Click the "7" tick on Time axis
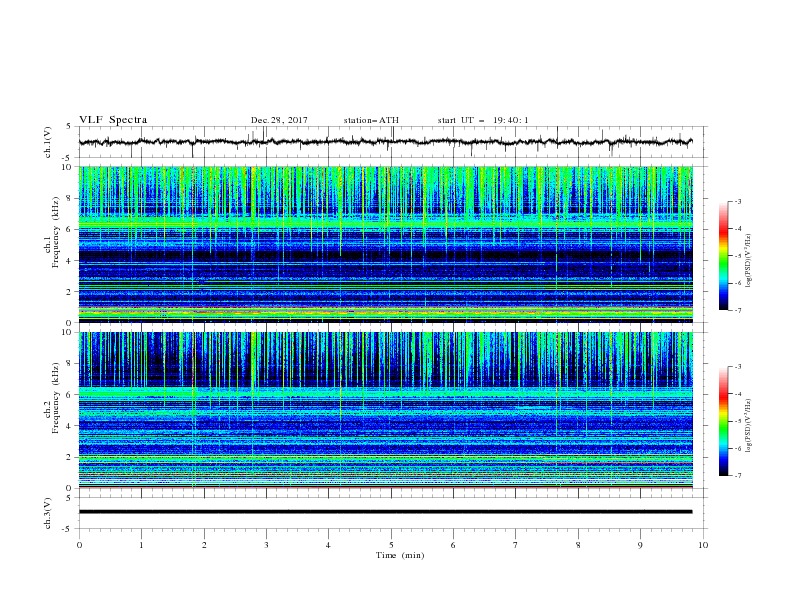Image resolution: width=792 pixels, height=612 pixels. (516, 545)
